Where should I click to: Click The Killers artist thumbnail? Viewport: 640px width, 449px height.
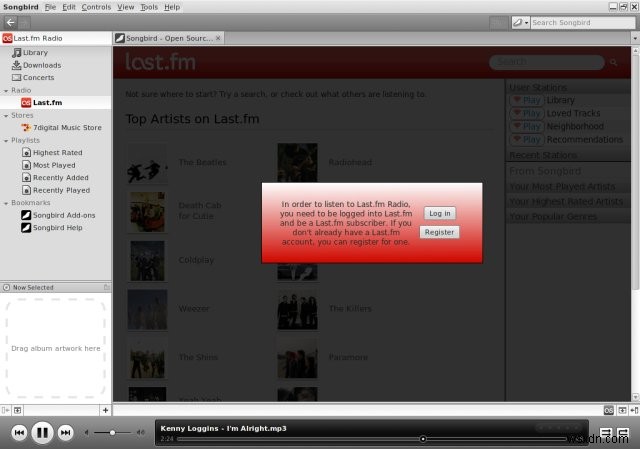click(297, 309)
